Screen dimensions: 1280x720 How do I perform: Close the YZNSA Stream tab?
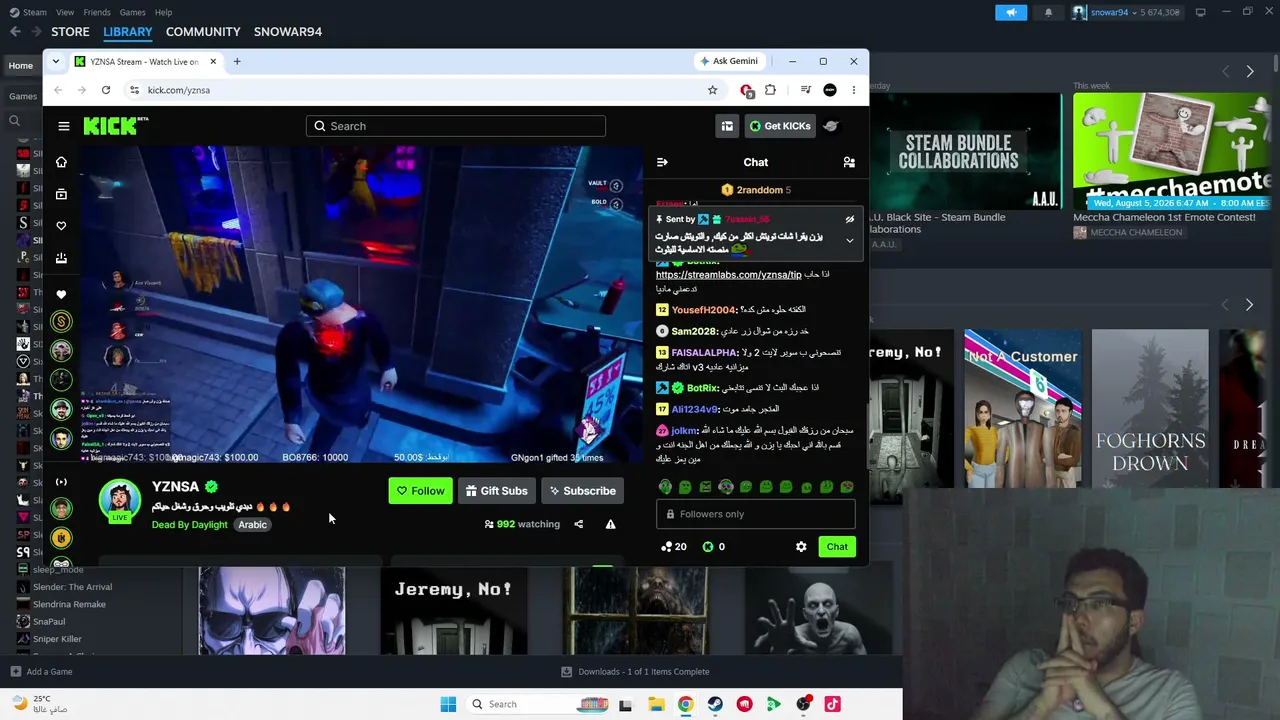213,62
